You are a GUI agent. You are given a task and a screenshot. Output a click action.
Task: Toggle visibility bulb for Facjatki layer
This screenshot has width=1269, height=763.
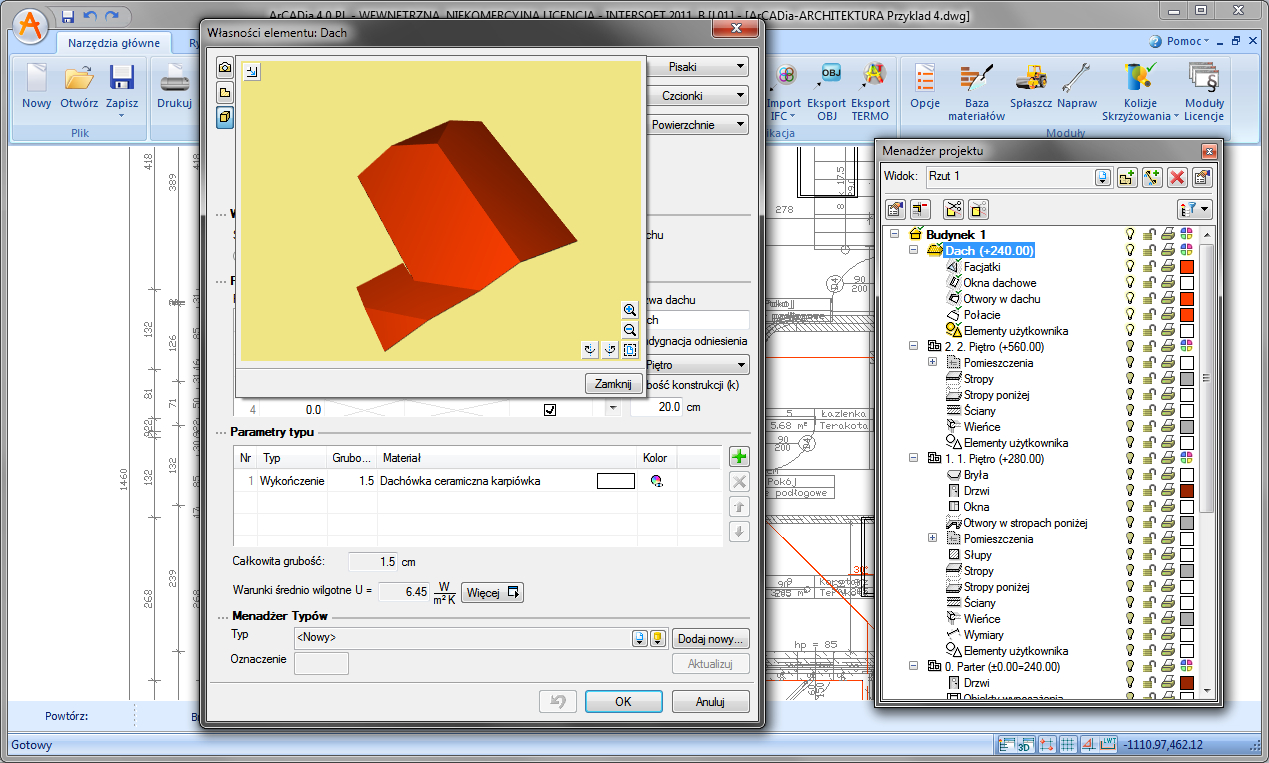[x=1131, y=267]
